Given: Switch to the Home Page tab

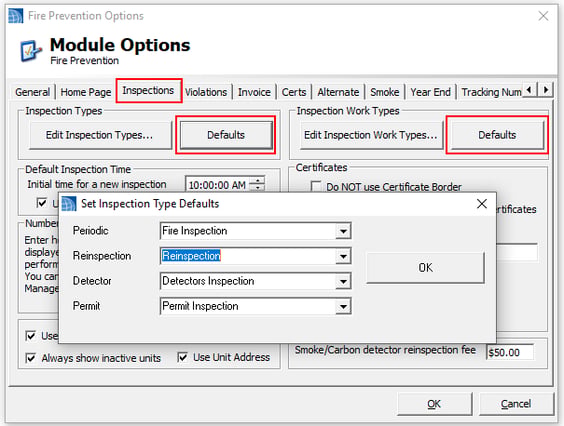Looking at the screenshot, I should click(86, 92).
